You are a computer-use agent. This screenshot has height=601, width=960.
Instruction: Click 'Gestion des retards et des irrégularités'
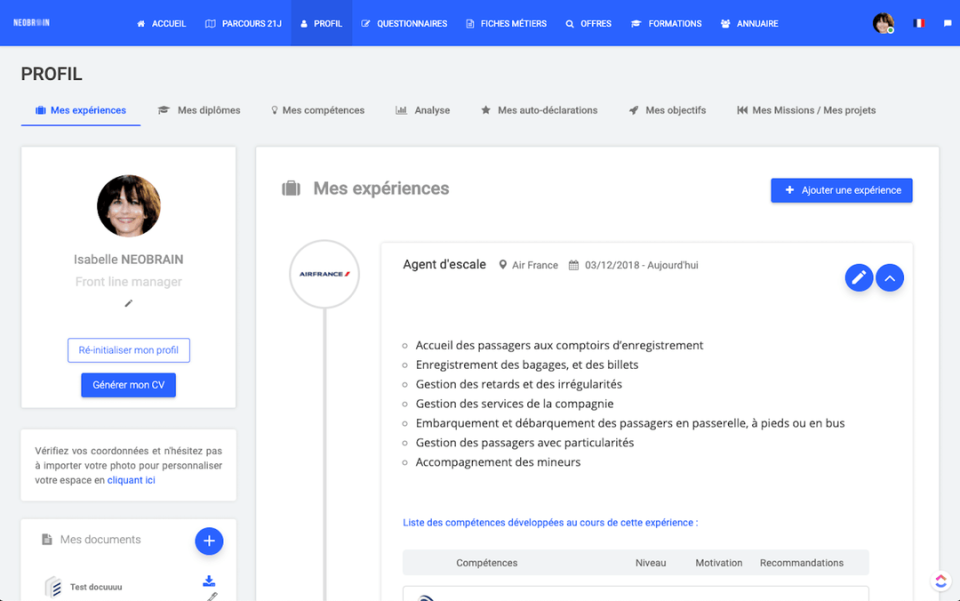point(519,384)
